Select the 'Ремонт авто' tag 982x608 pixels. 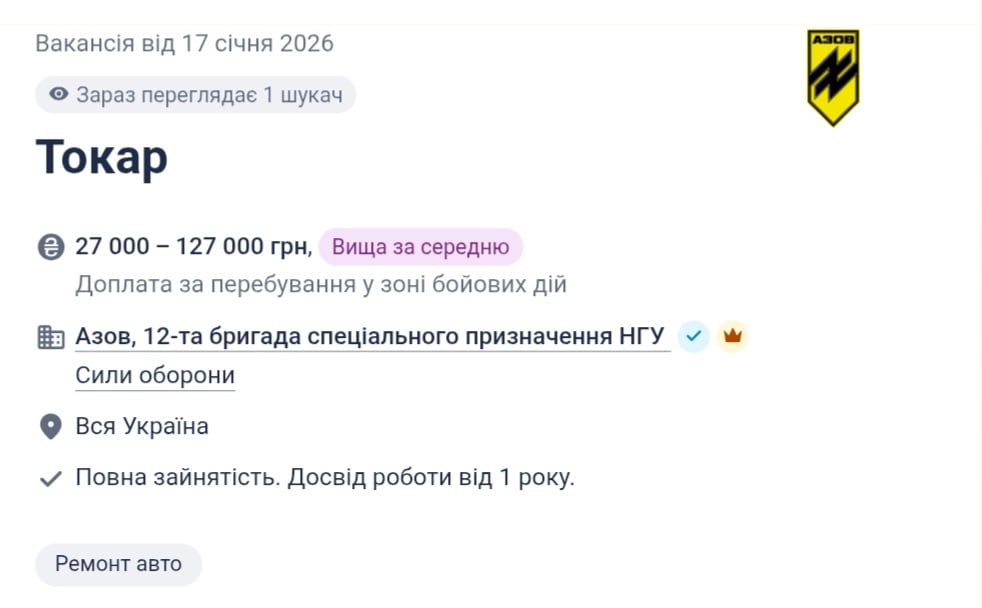117,564
